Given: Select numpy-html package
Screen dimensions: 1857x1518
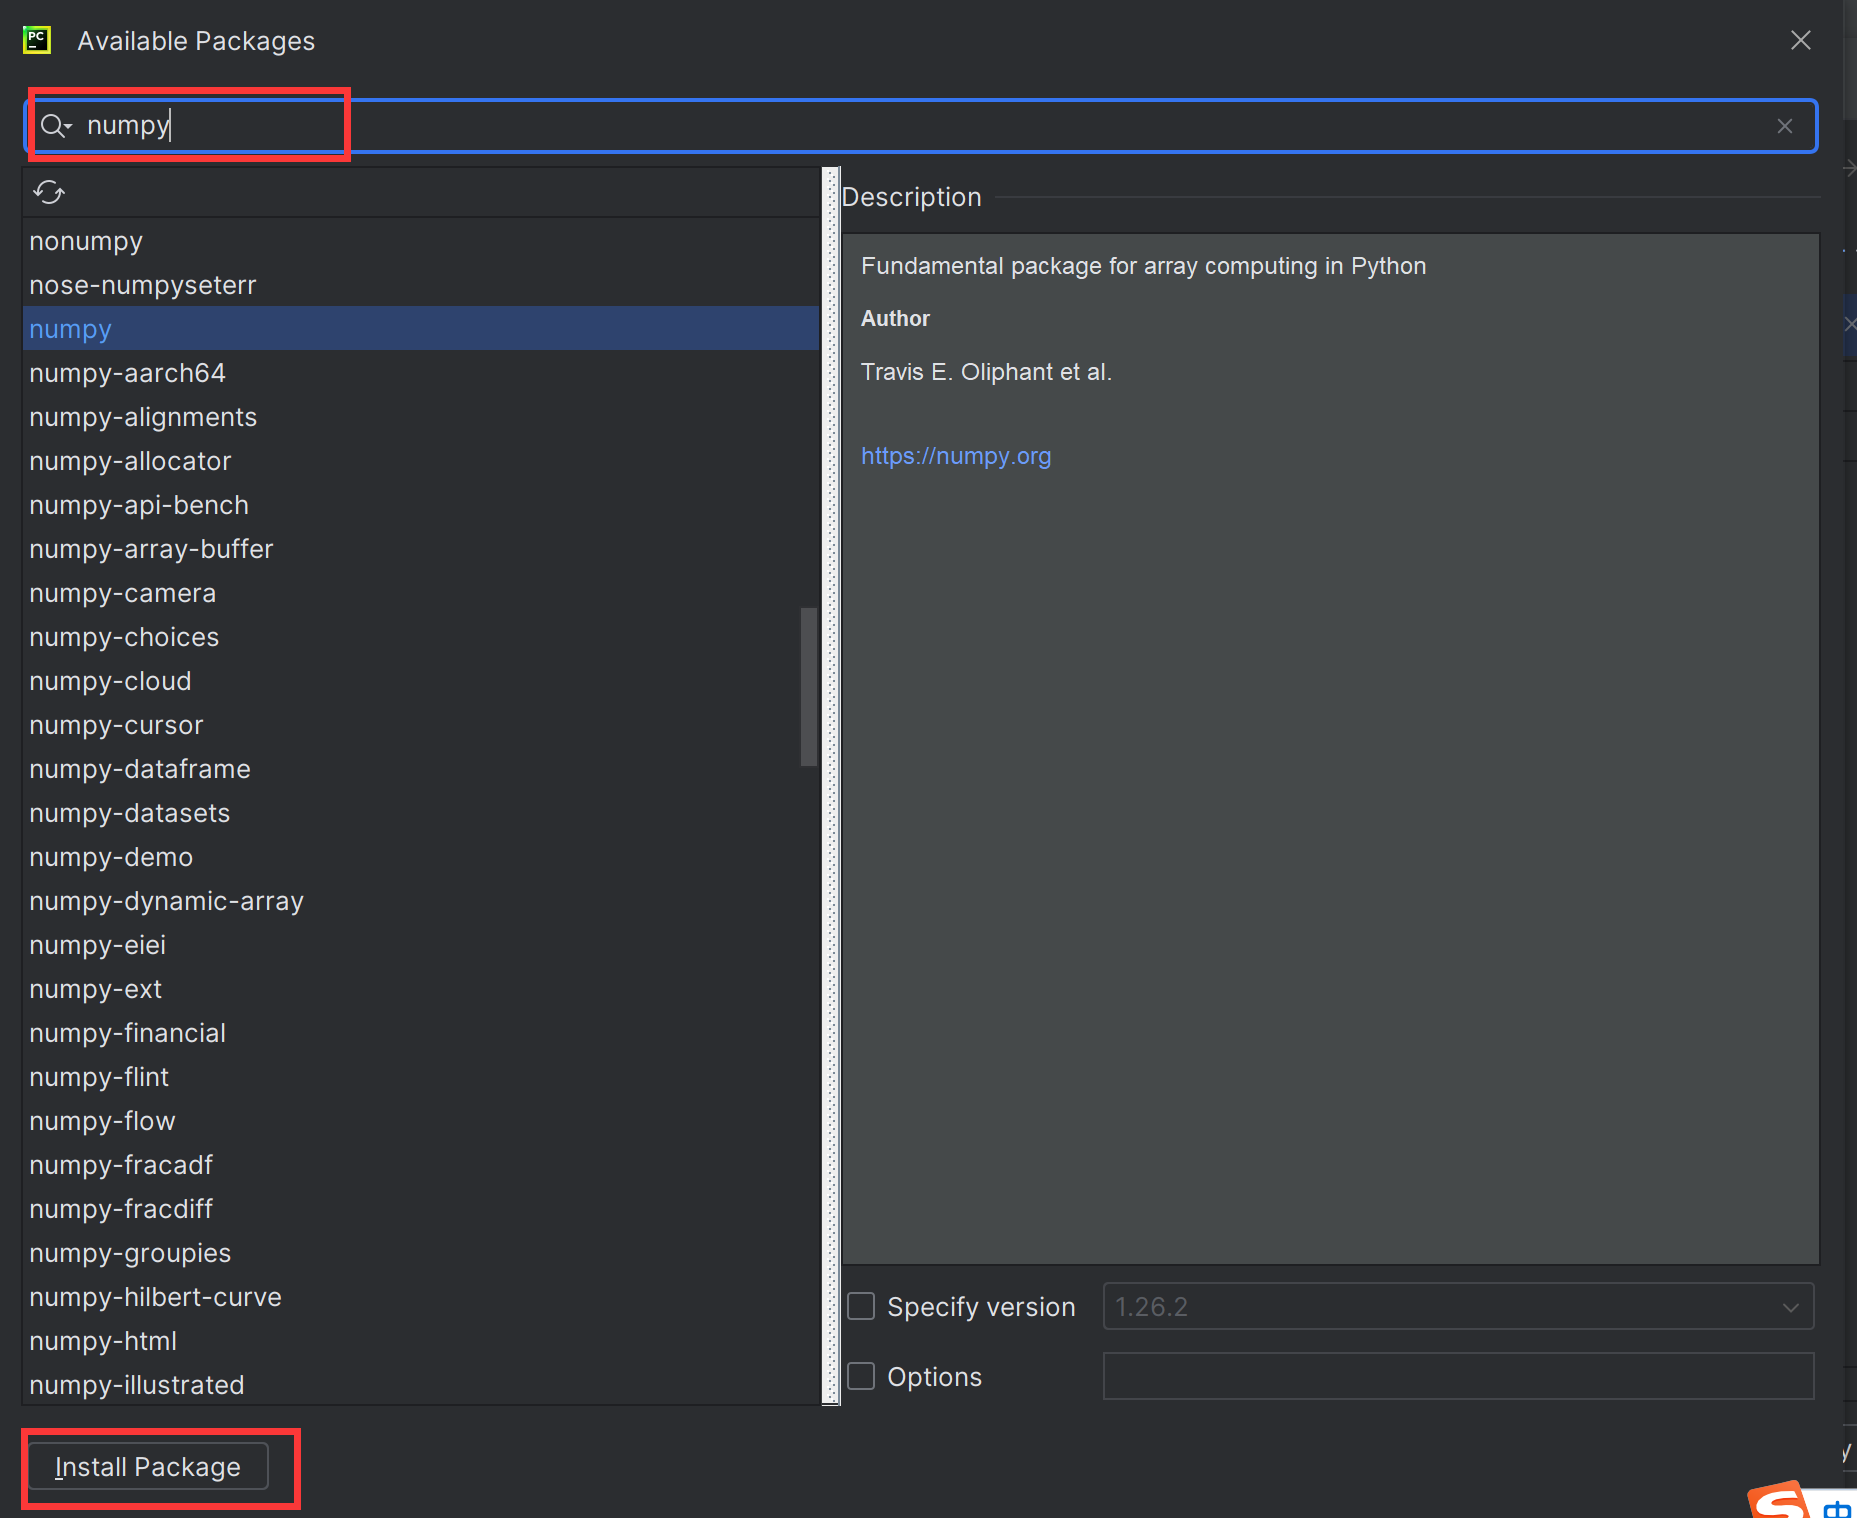Looking at the screenshot, I should [x=421, y=1341].
